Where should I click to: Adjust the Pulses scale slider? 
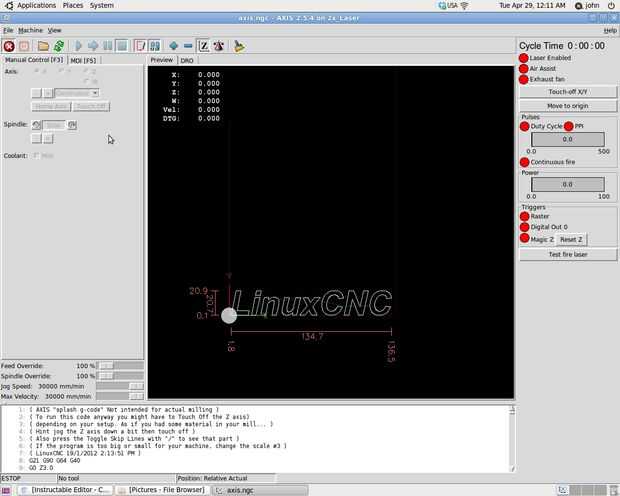pyautogui.click(x=567, y=139)
